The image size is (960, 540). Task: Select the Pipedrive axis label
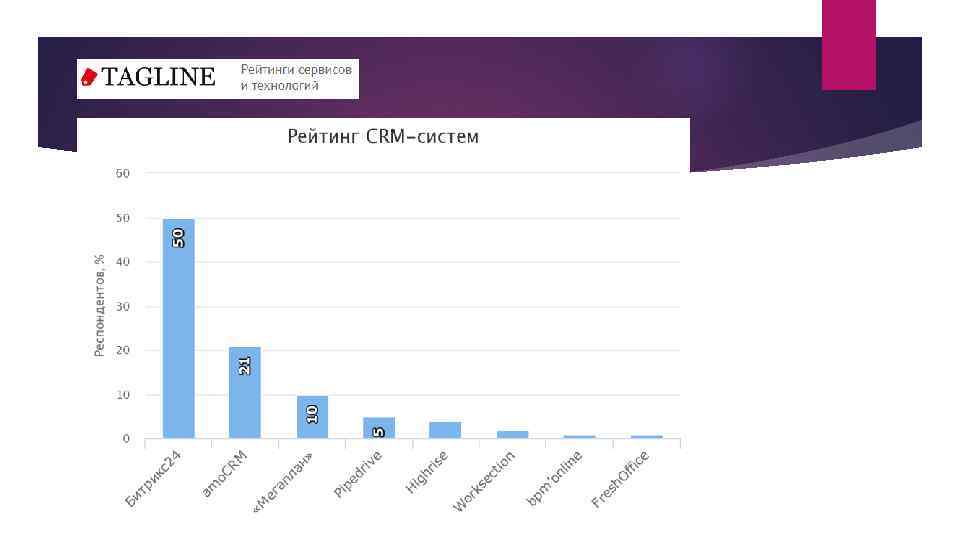tap(358, 477)
